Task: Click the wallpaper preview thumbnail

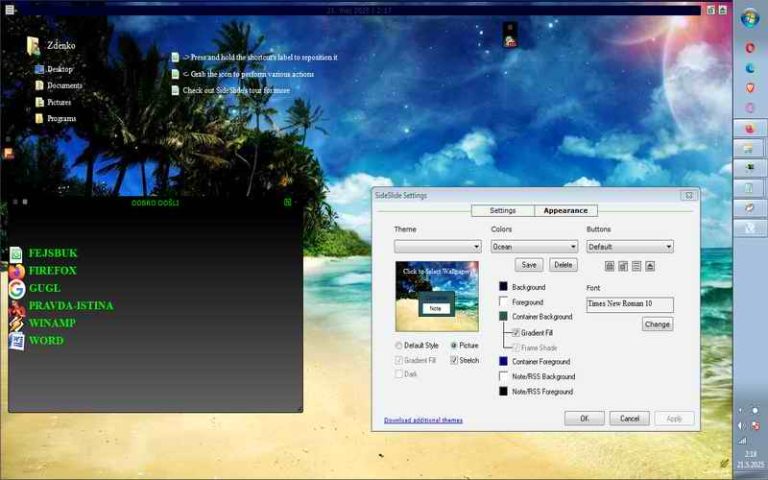Action: [436, 296]
